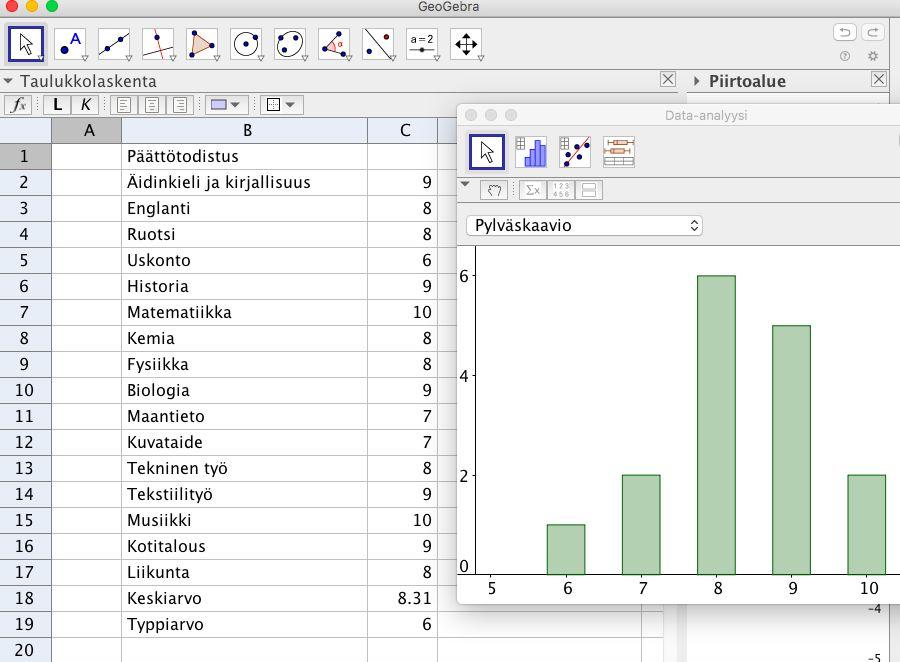The width and height of the screenshot is (900, 662).
Task: Select the Ellipse conic tool
Action: pos(290,44)
